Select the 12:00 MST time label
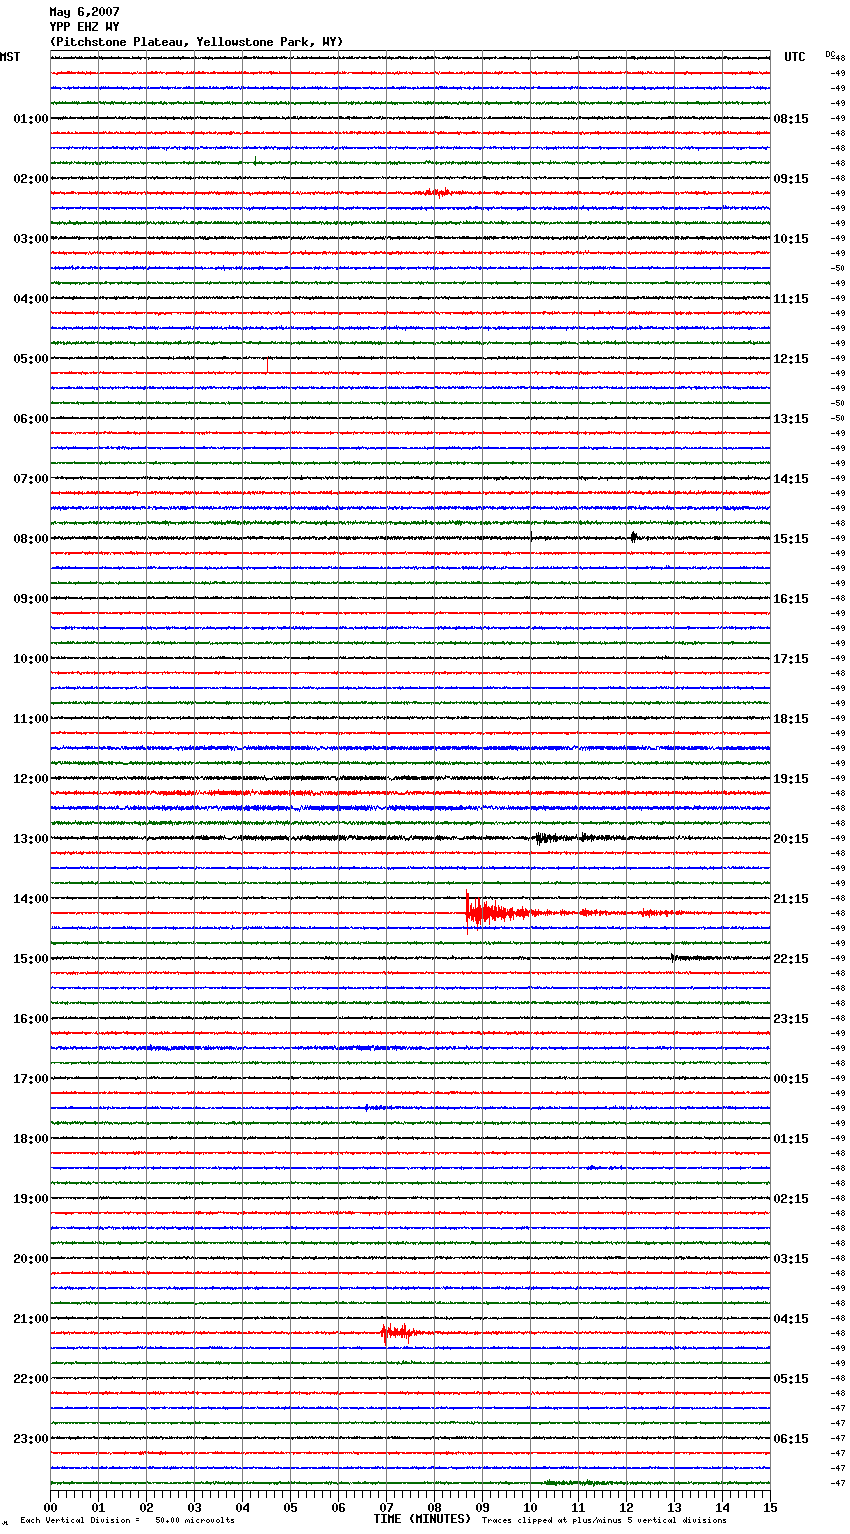The height and width of the screenshot is (1534, 850). 31,779
